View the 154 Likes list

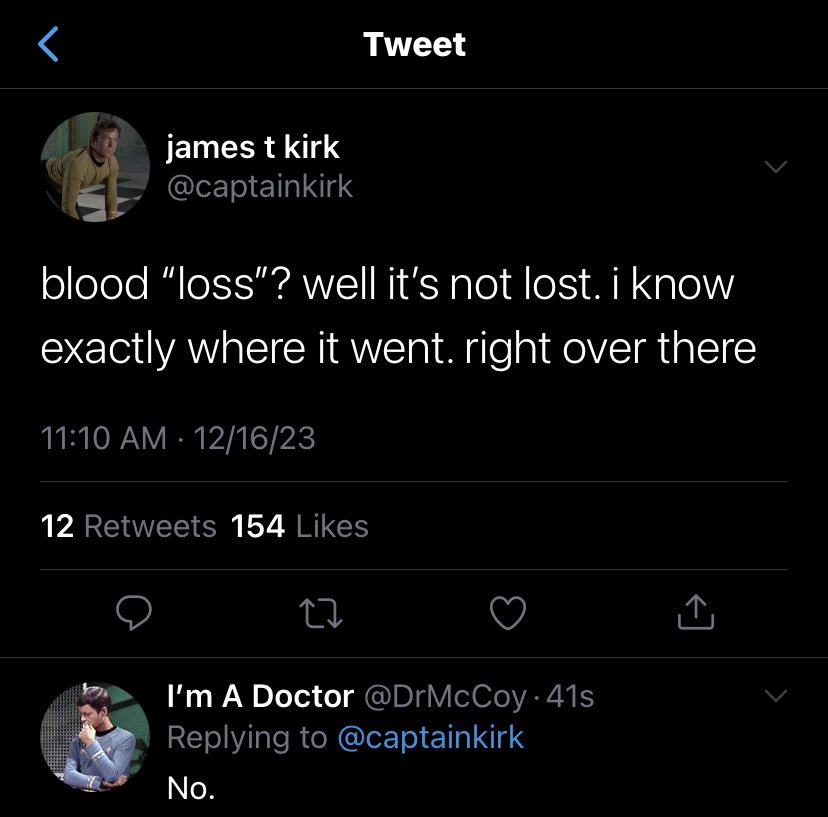click(x=299, y=526)
